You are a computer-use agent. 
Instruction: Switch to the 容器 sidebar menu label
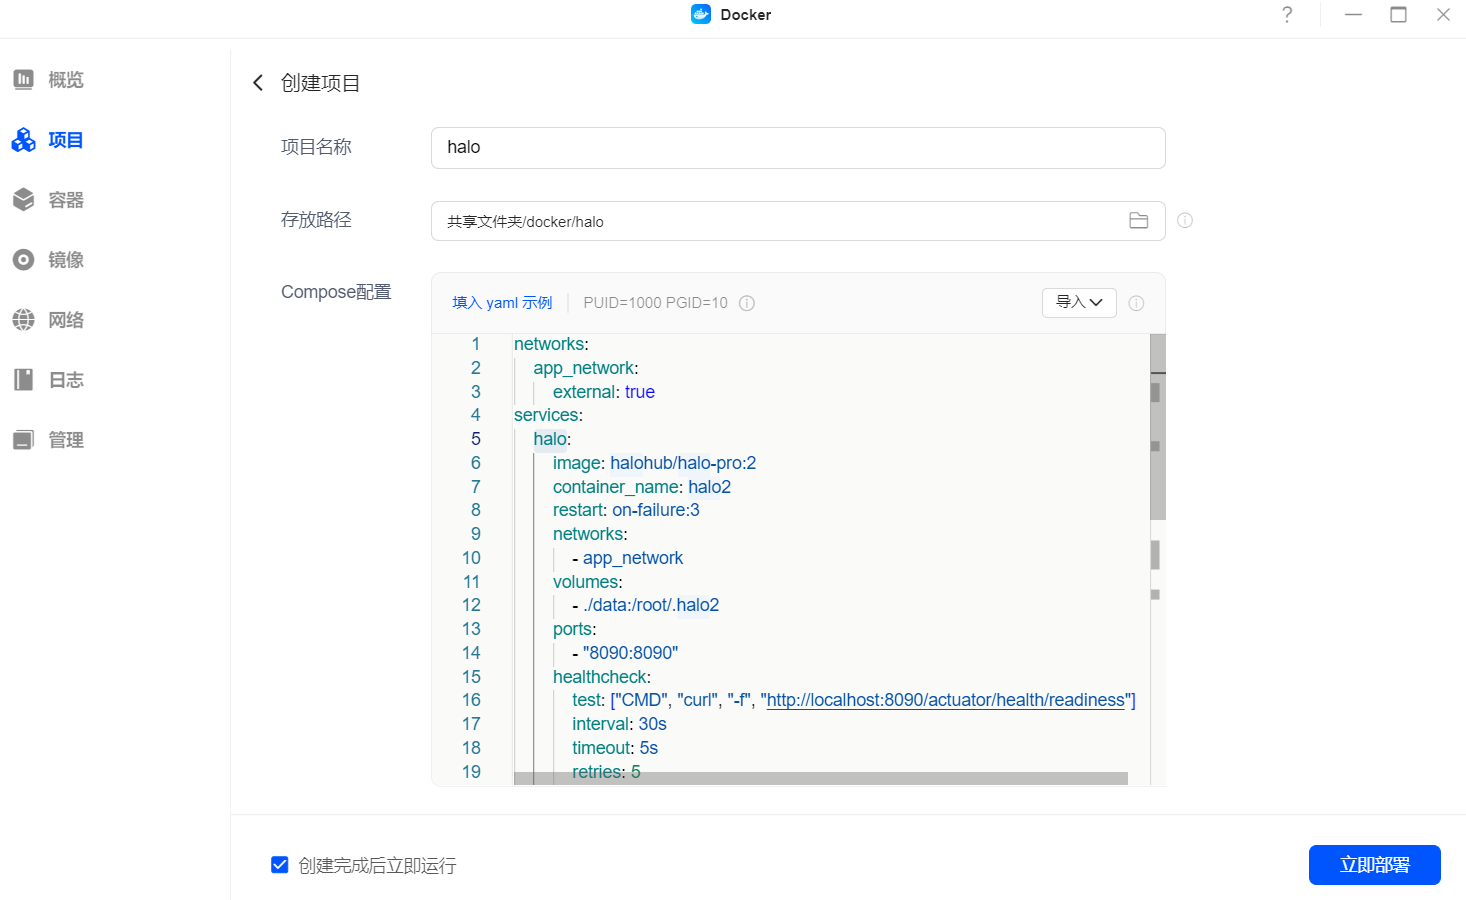(x=66, y=200)
